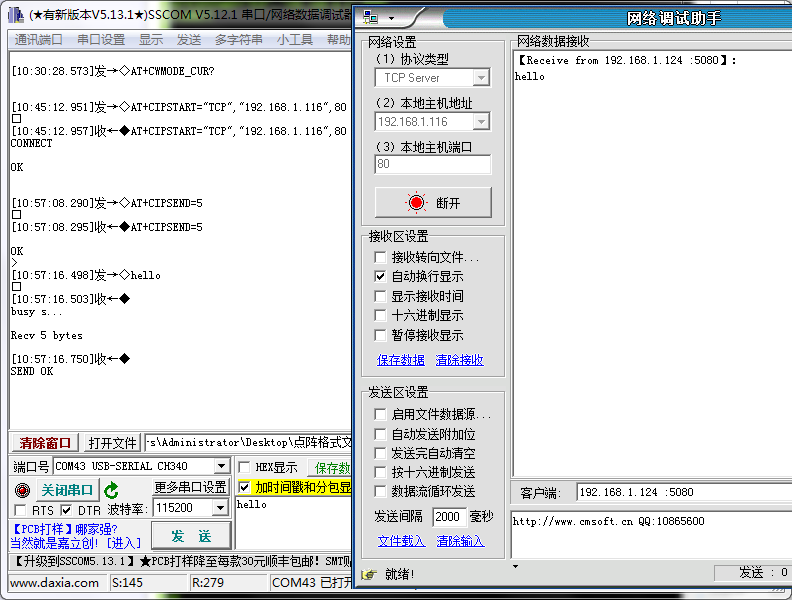Click the www.daxia.com status bar text
Viewport: 792px width, 600px height.
[55, 583]
